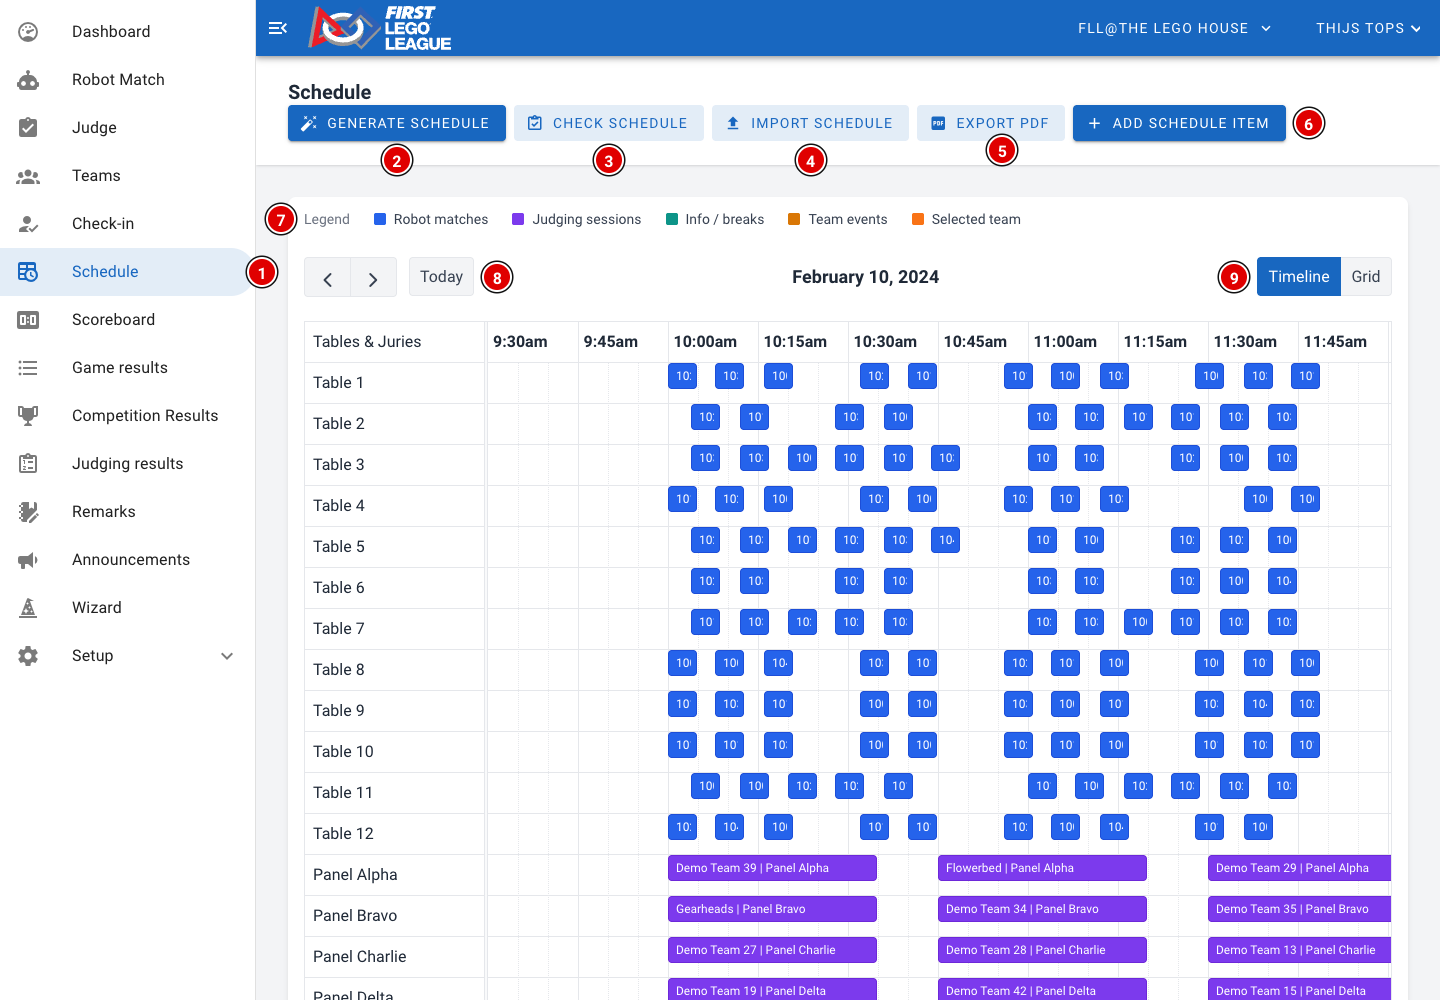Click the Competition Results trophy icon

[x=28, y=416]
